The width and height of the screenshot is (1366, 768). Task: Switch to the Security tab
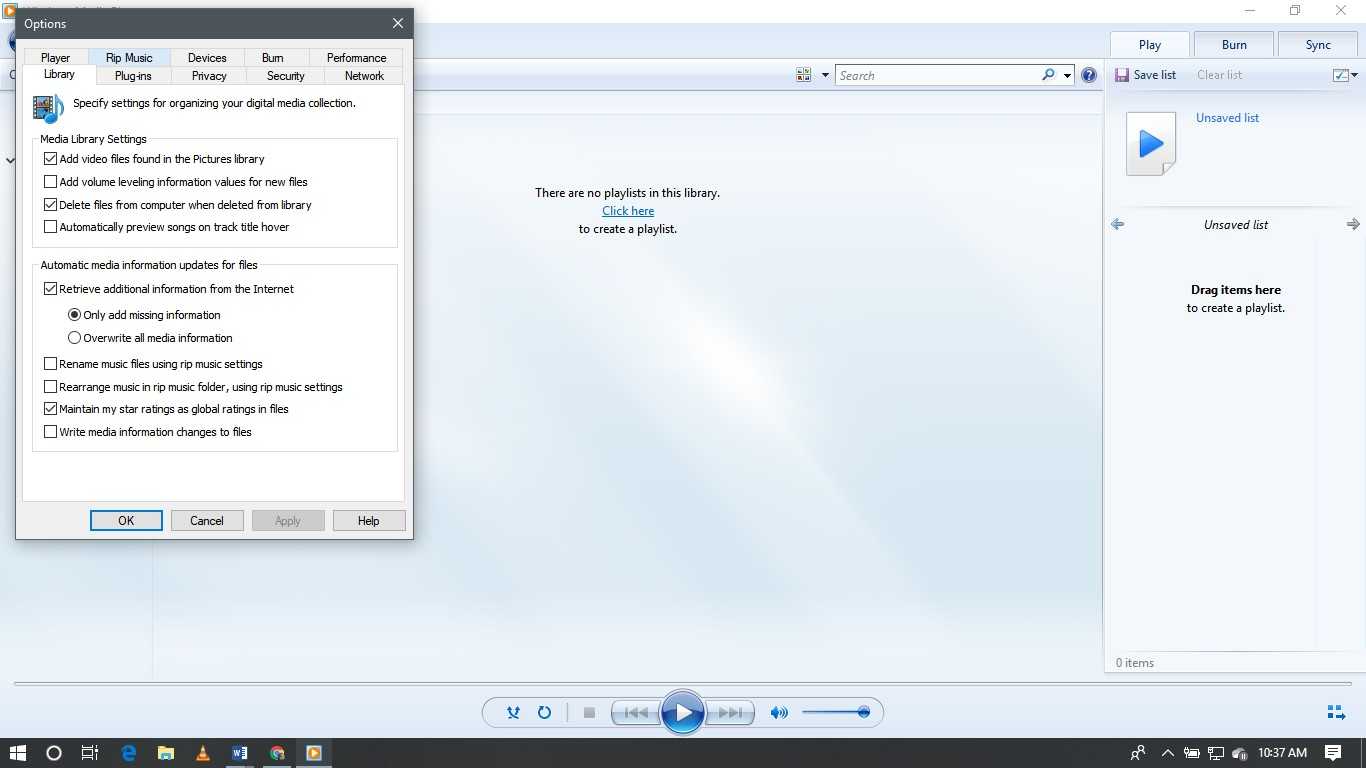285,76
